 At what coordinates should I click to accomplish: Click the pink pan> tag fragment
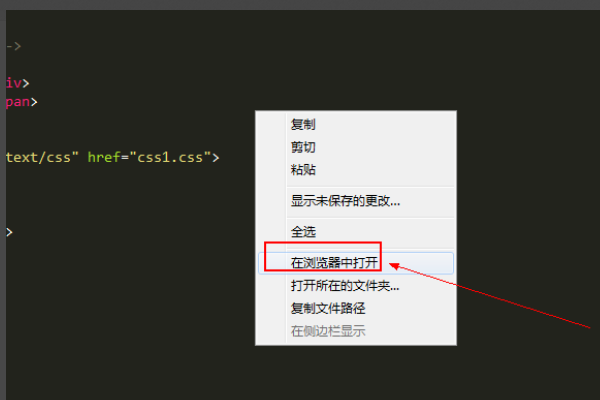point(21,102)
